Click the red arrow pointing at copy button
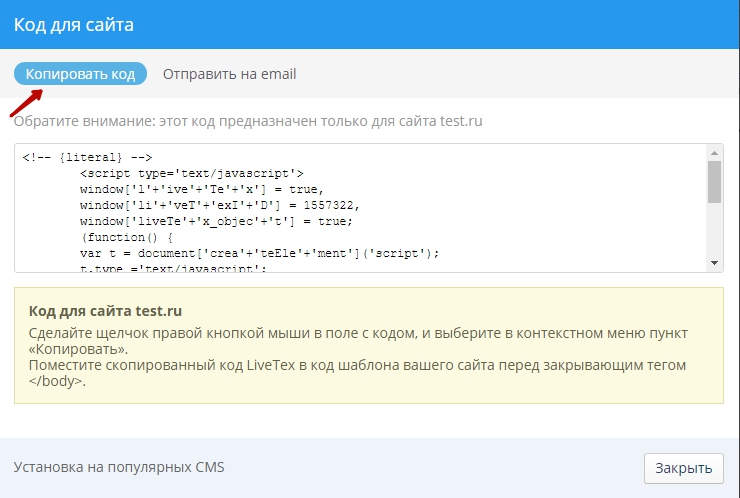The height and width of the screenshot is (498, 740). [27, 101]
